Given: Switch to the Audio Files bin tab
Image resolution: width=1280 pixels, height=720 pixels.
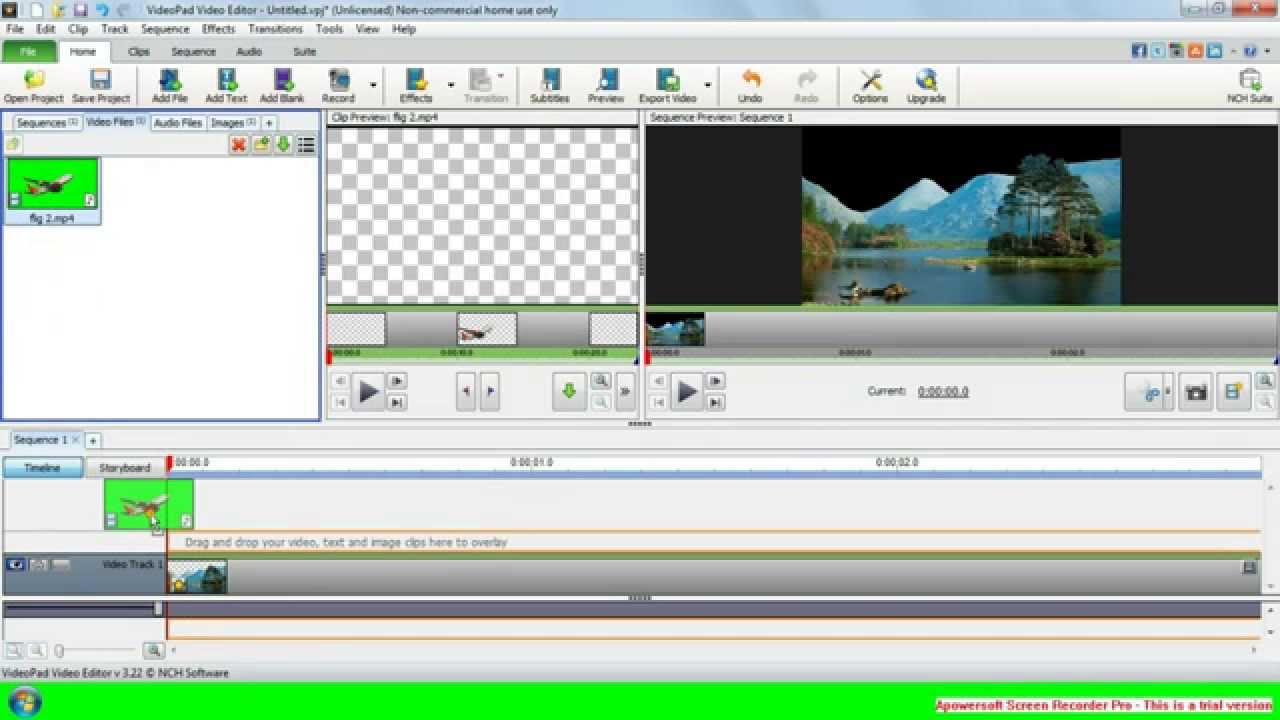Looking at the screenshot, I should 178,123.
